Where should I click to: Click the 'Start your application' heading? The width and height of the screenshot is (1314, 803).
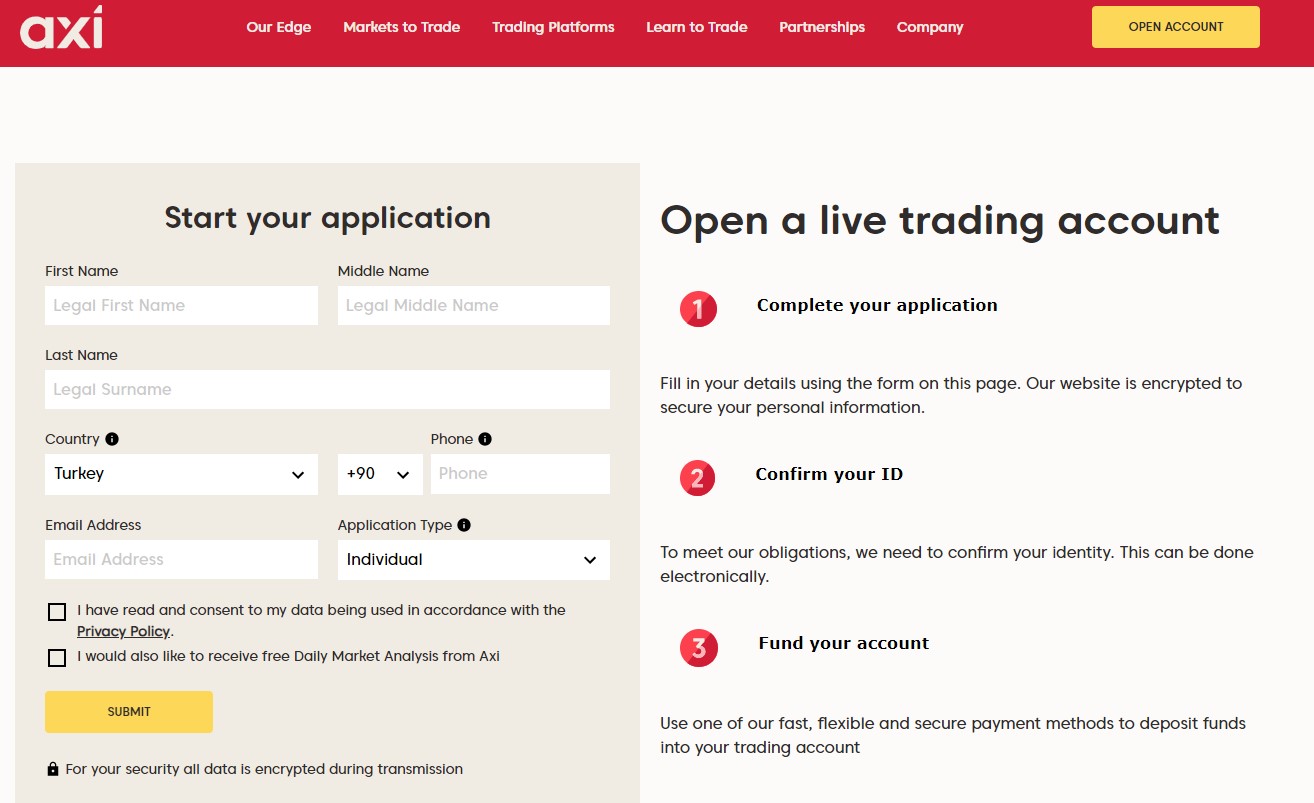point(327,218)
